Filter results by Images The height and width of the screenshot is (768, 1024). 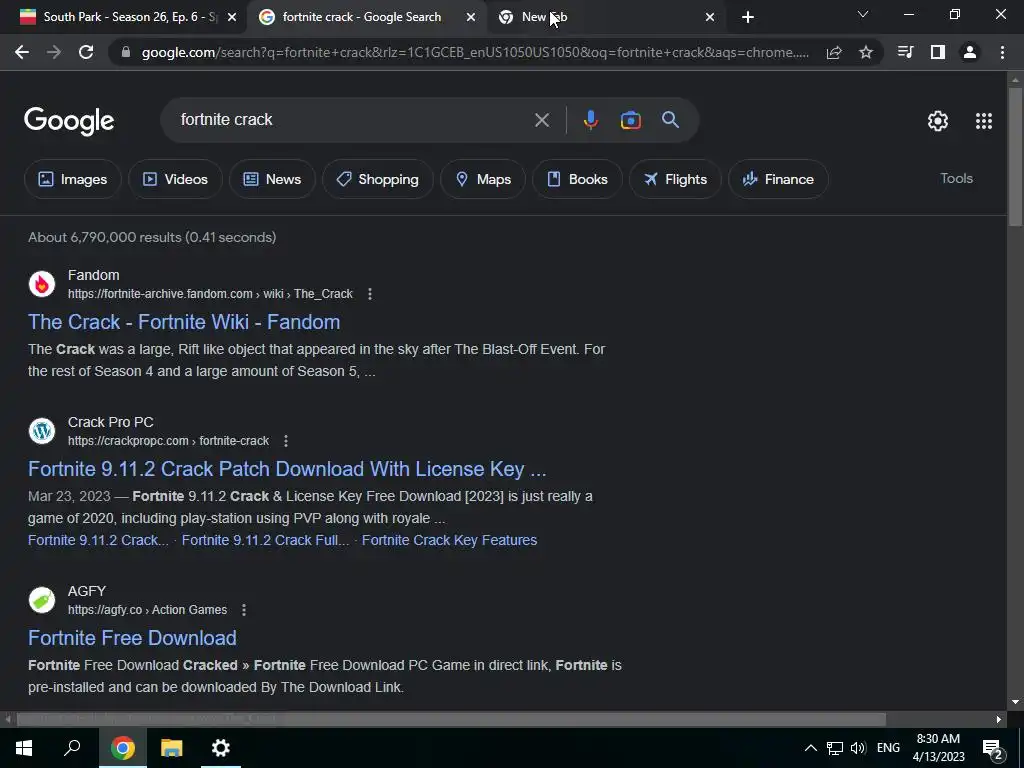72,179
